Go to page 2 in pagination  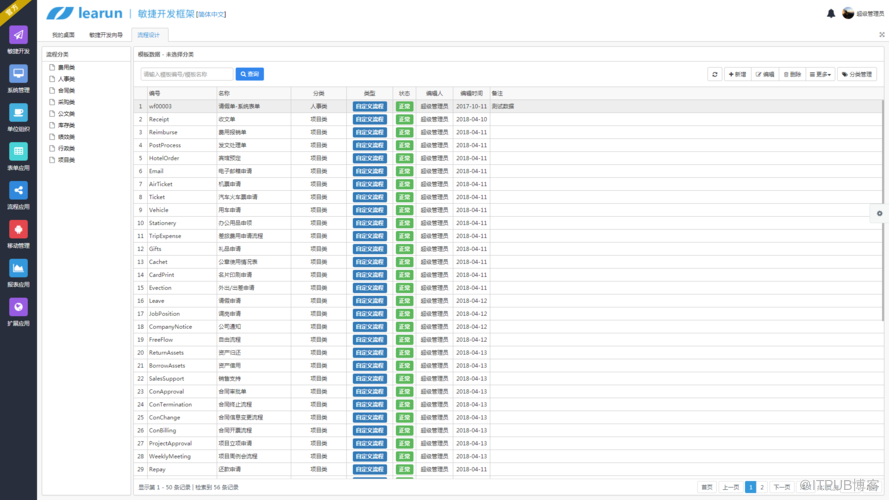761,487
